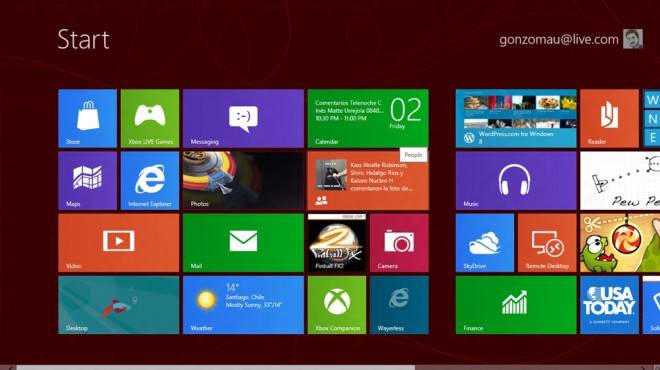Launch the Pinball FX2 game tile
The image size is (660, 370).
click(337, 243)
